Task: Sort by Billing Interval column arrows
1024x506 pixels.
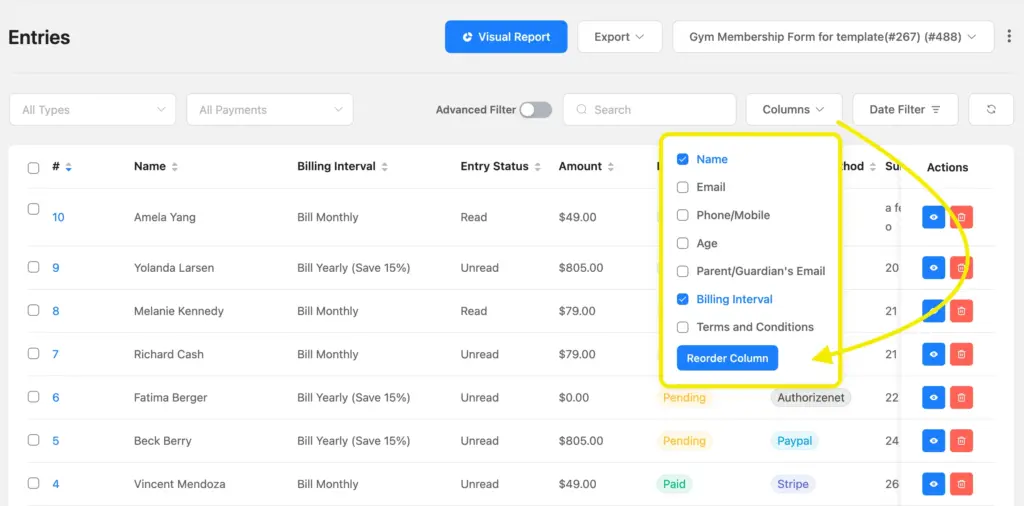Action: coord(385,167)
